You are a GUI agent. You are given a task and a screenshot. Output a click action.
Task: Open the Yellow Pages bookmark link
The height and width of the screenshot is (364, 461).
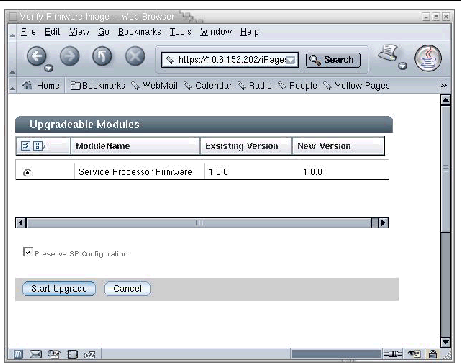coord(356,86)
